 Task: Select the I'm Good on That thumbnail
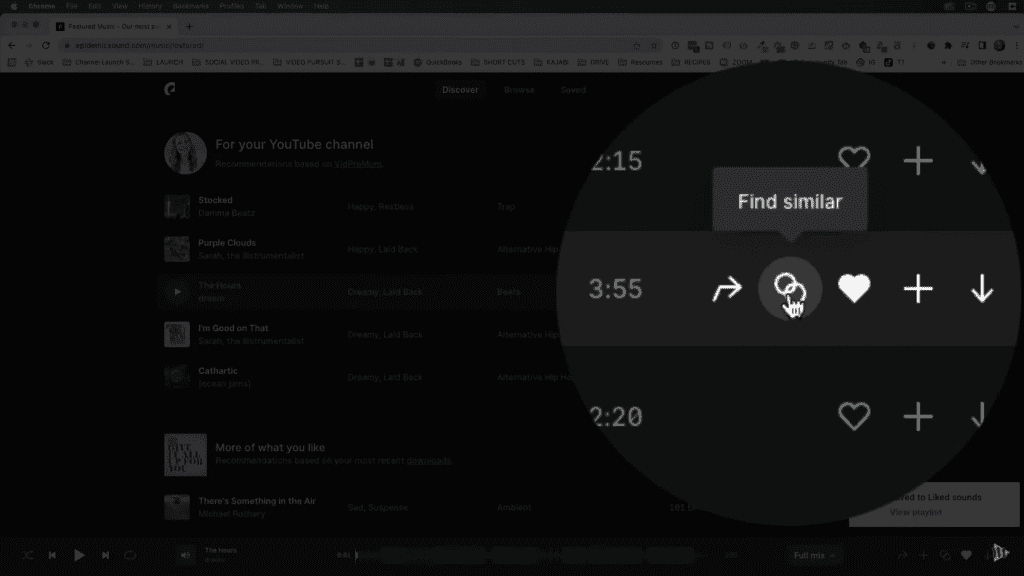(x=177, y=334)
